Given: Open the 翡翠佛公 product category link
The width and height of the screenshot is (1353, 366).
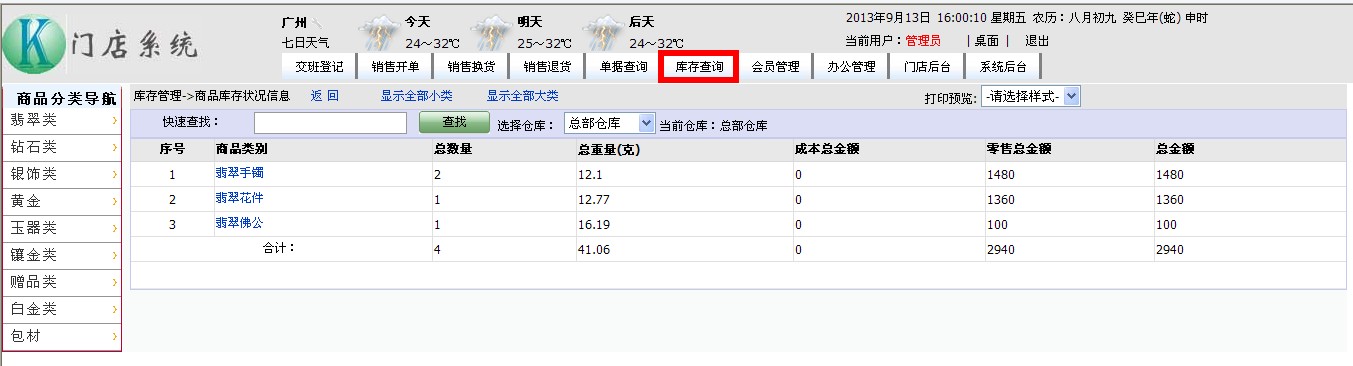Looking at the screenshot, I should click(x=239, y=223).
